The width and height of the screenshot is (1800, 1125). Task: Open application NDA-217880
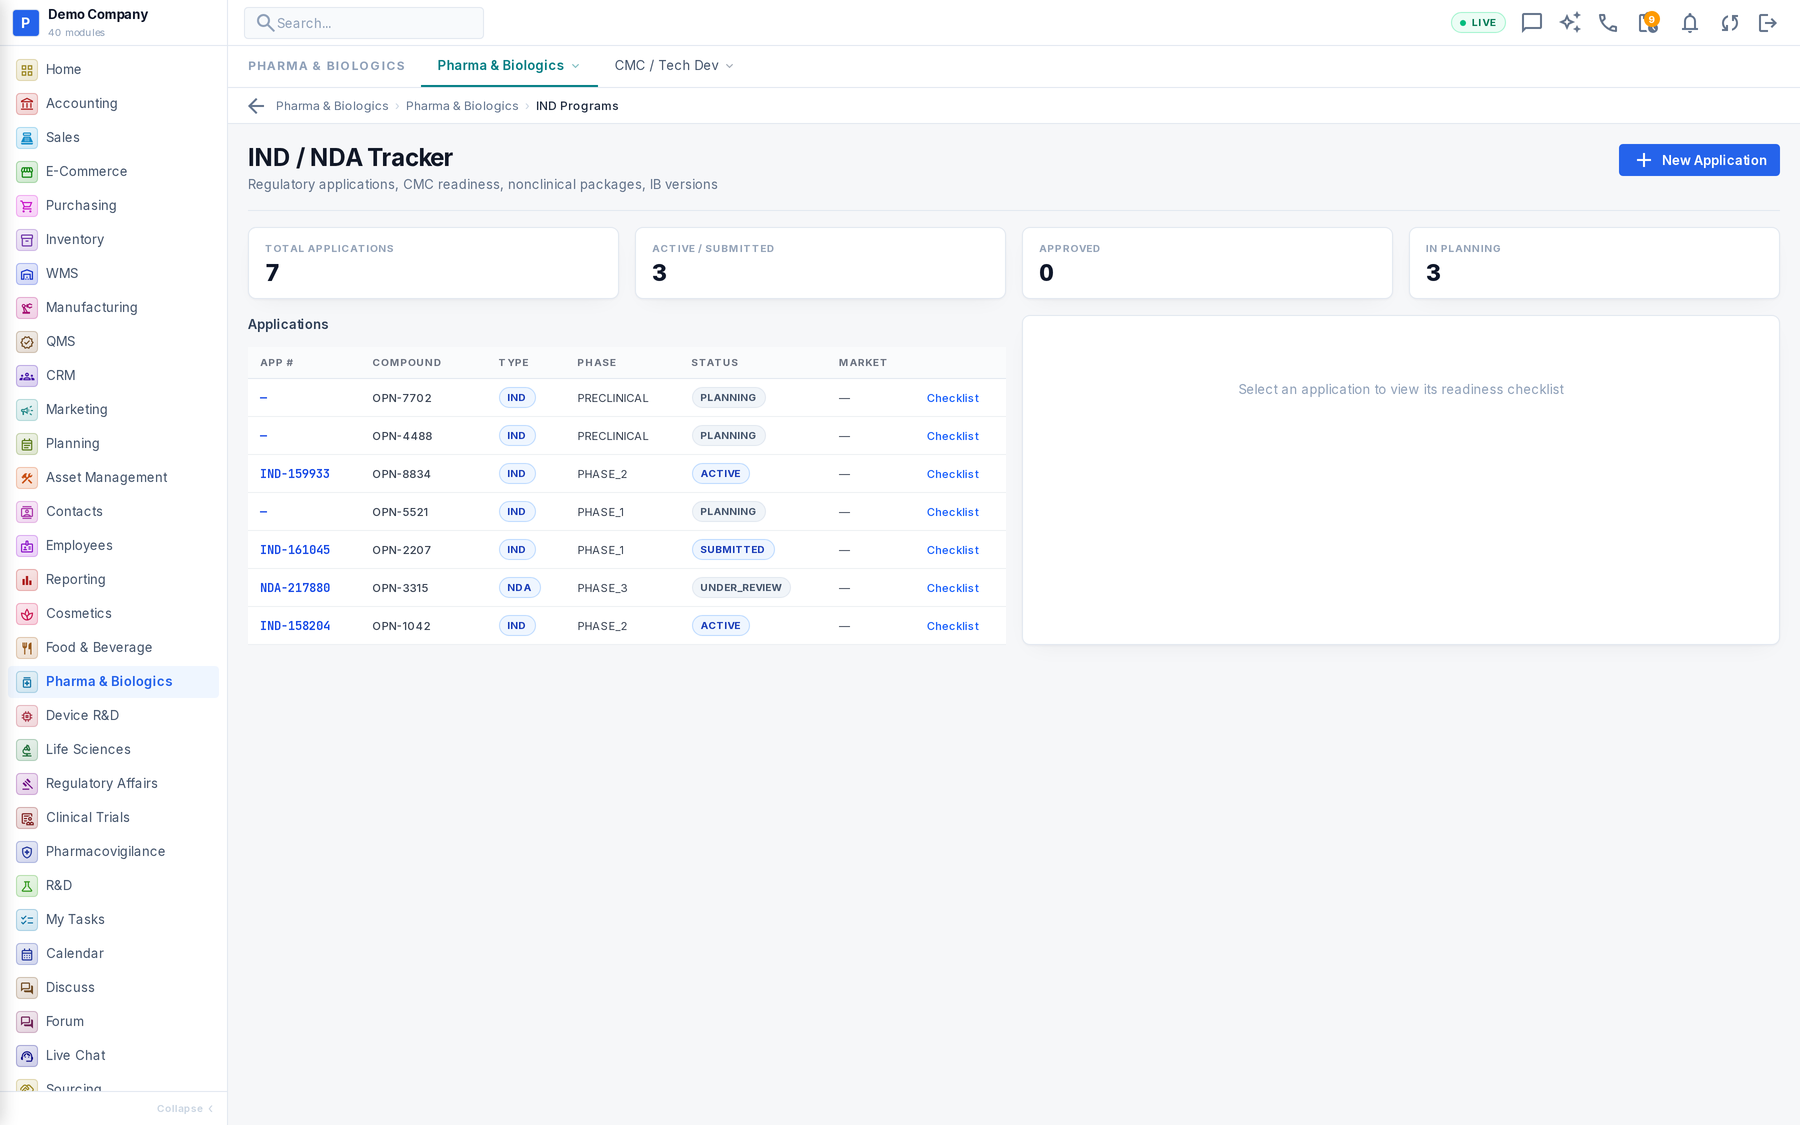[295, 588]
